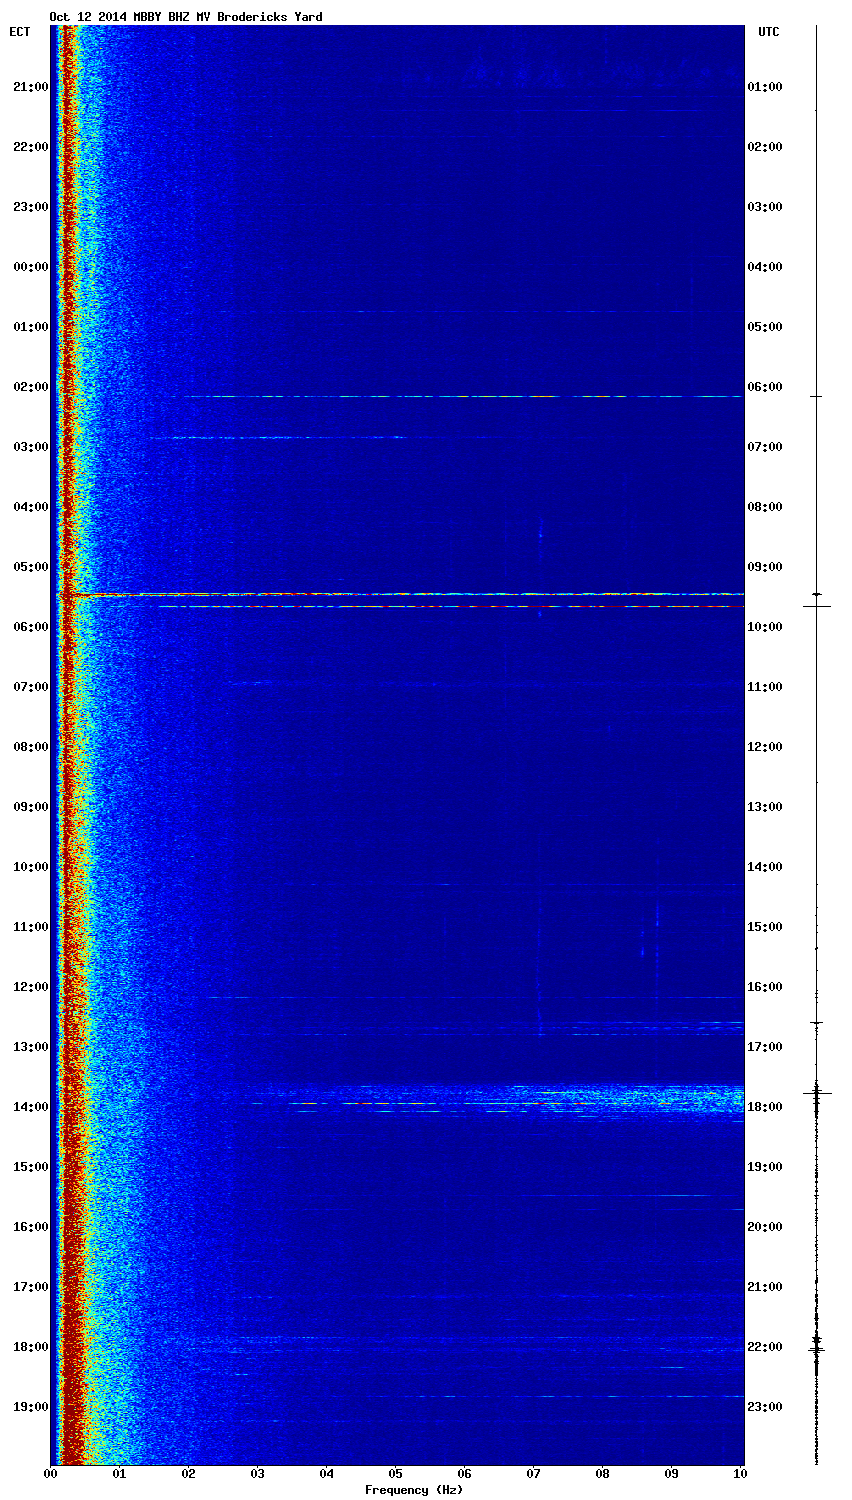This screenshot has height=1500, width=852.
Task: Click the 02 tick on the frequency axis
Action: click(188, 1474)
